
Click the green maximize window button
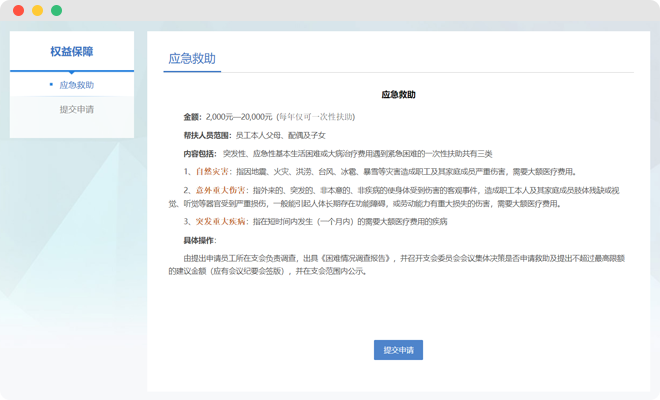click(x=56, y=11)
